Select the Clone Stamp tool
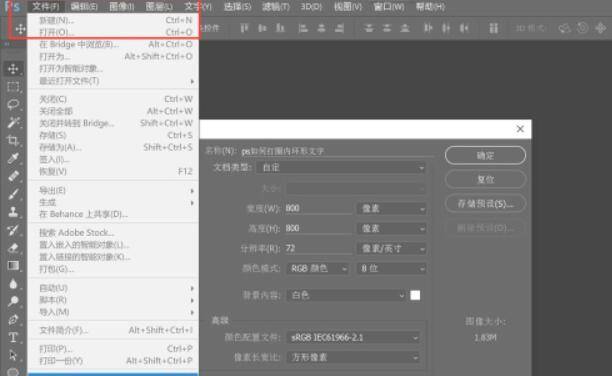Screen dimensions: 612x376 click(13, 212)
